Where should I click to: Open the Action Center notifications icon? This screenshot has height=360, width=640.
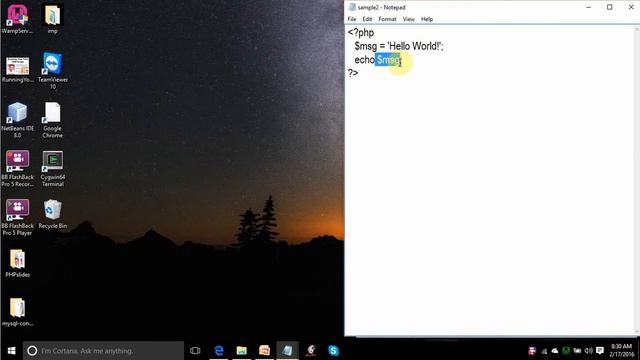600,351
